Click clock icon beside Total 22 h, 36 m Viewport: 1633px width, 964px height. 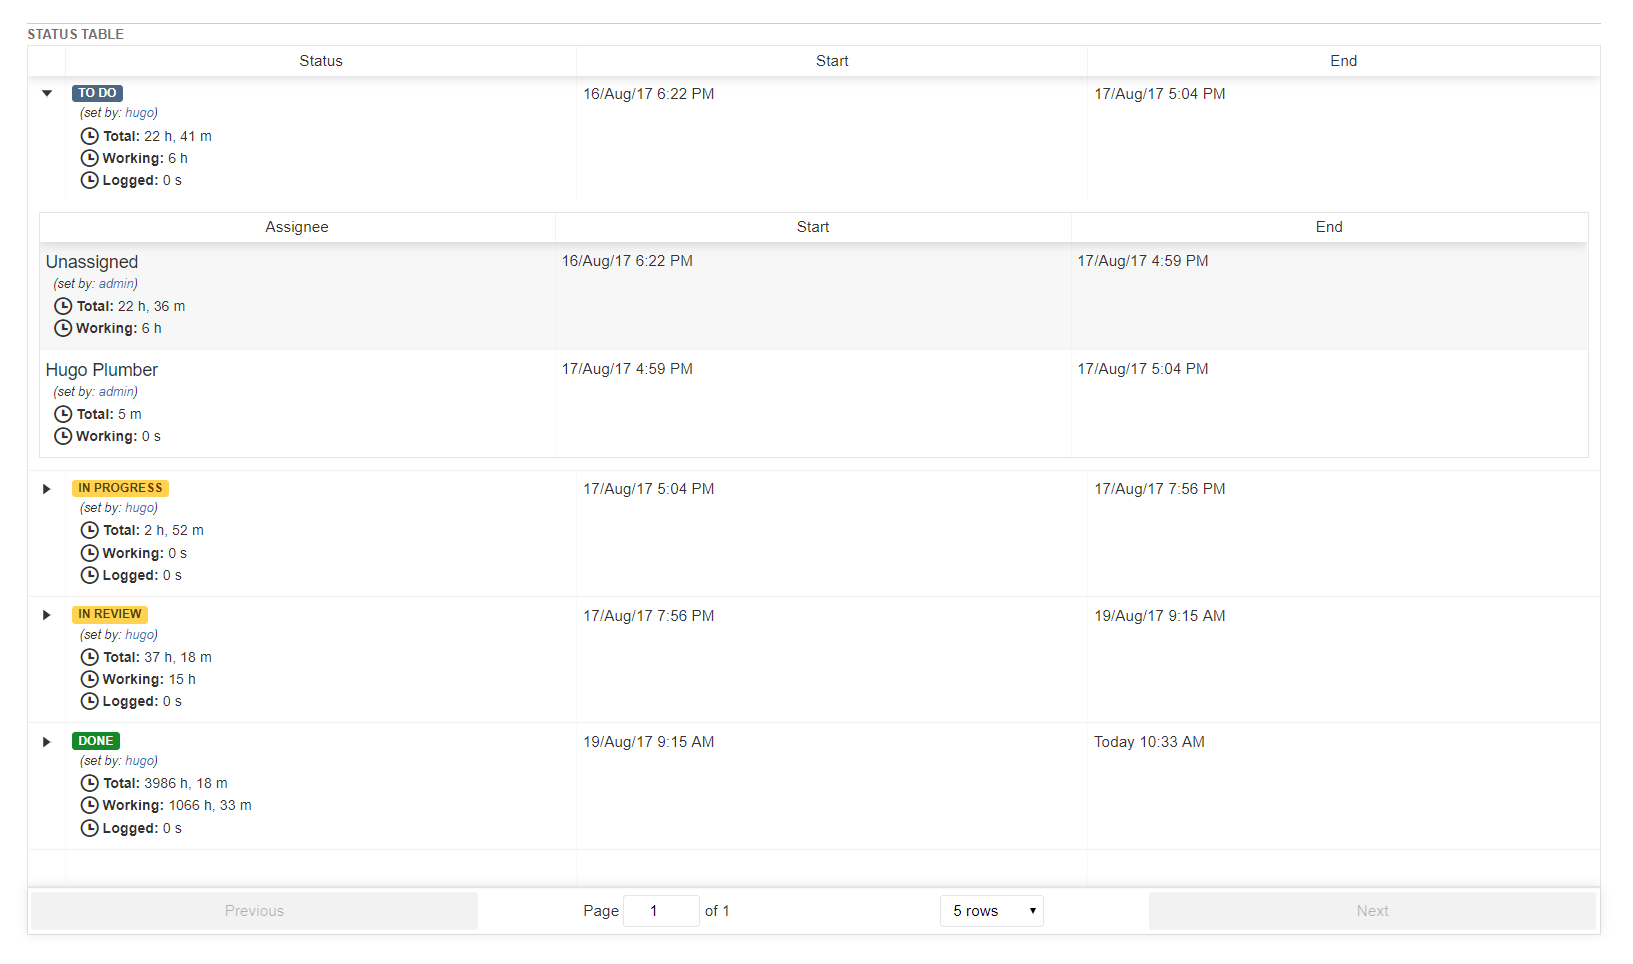pos(63,306)
